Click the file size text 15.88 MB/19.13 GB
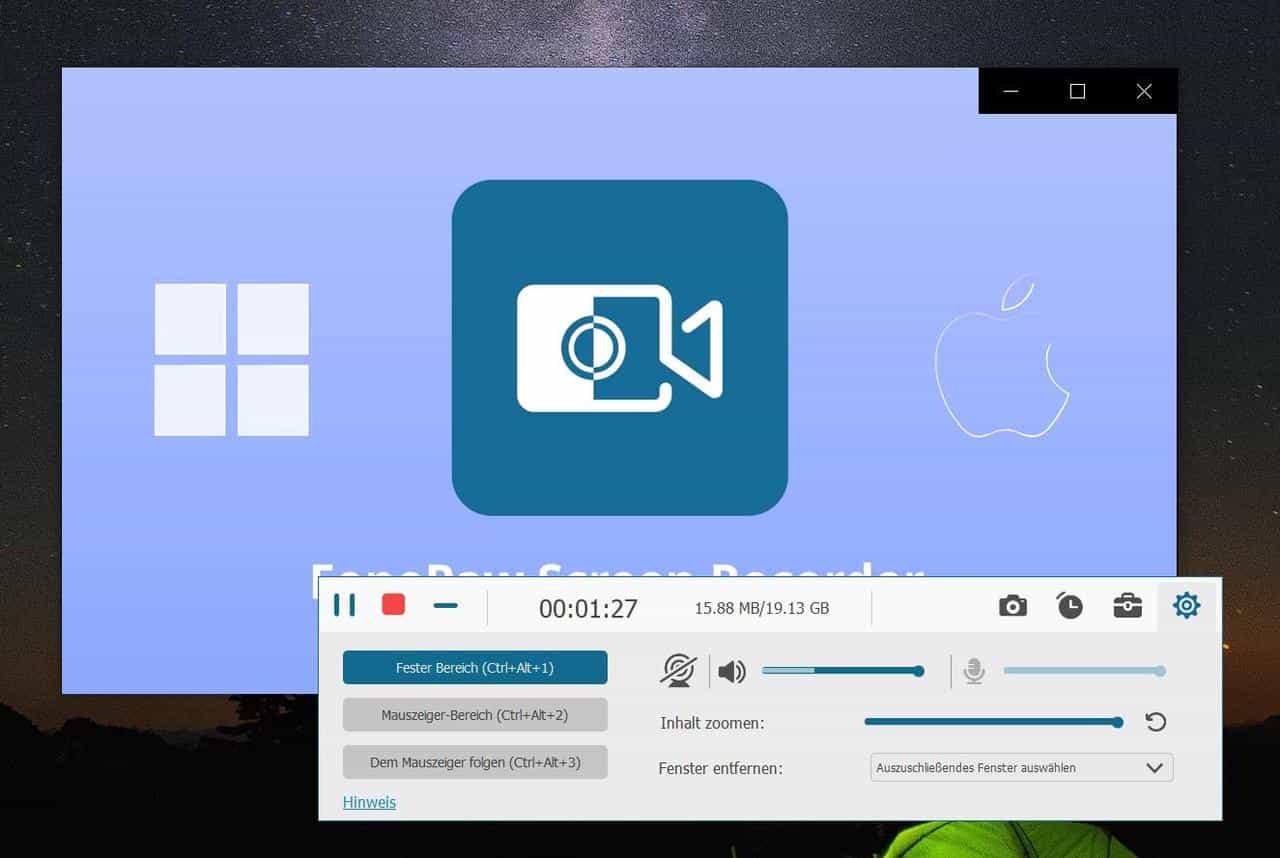 762,608
